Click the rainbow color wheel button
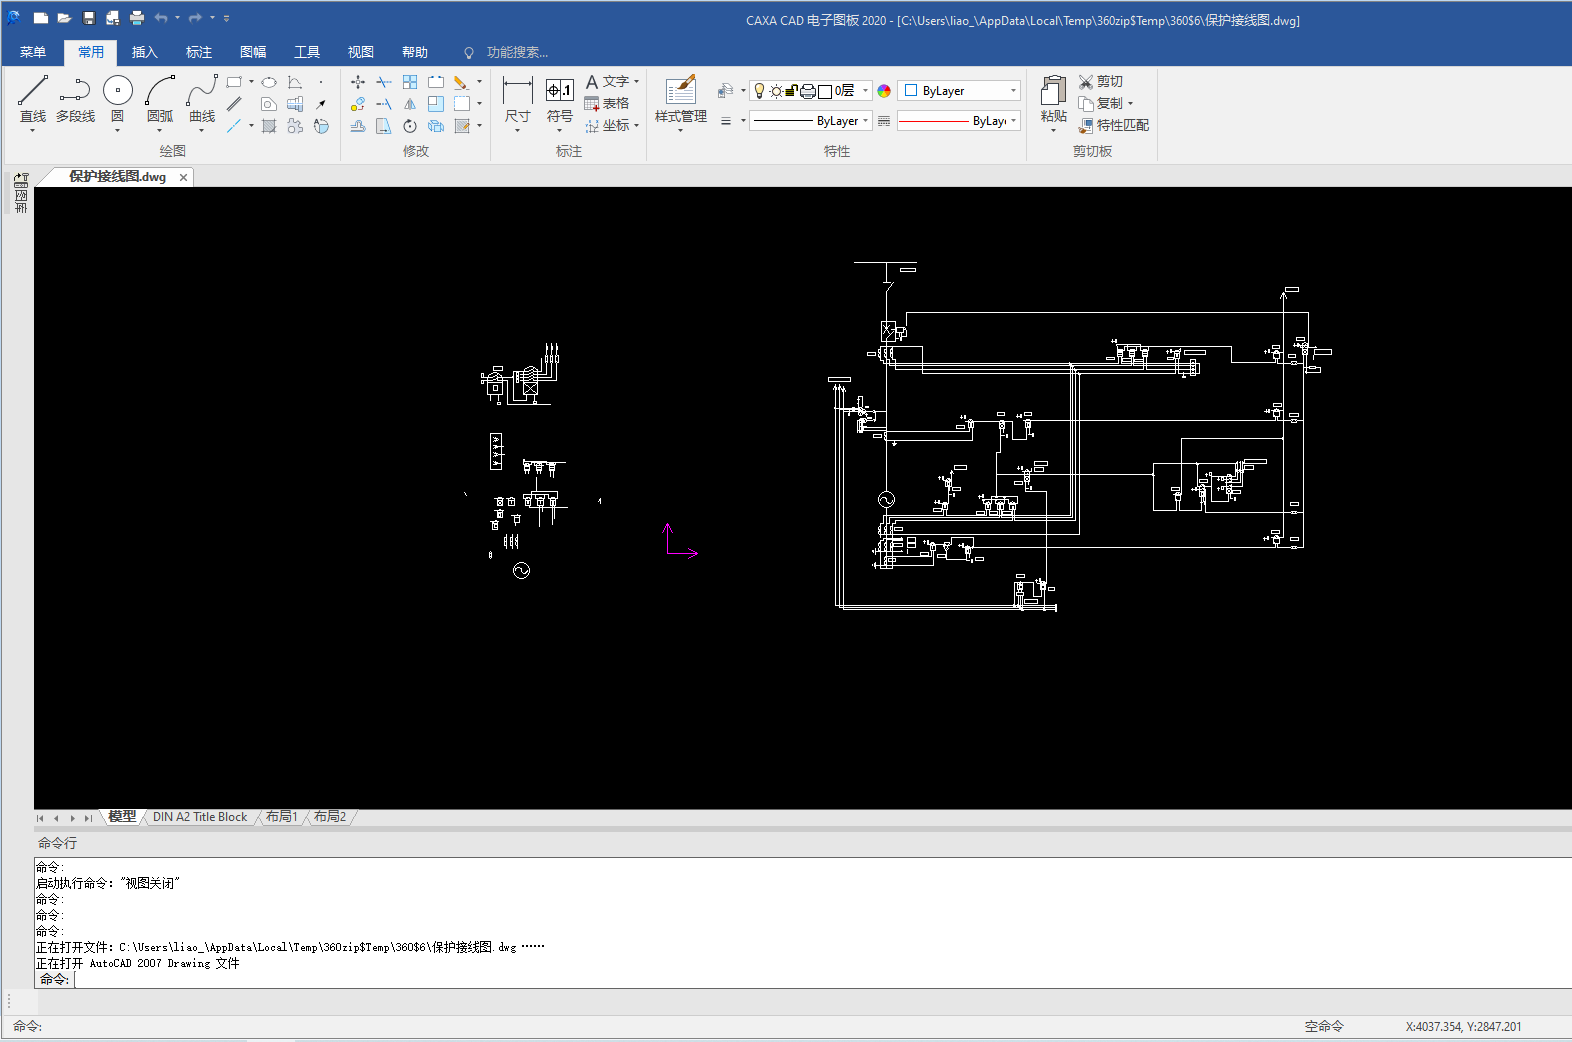The width and height of the screenshot is (1572, 1042). point(884,91)
